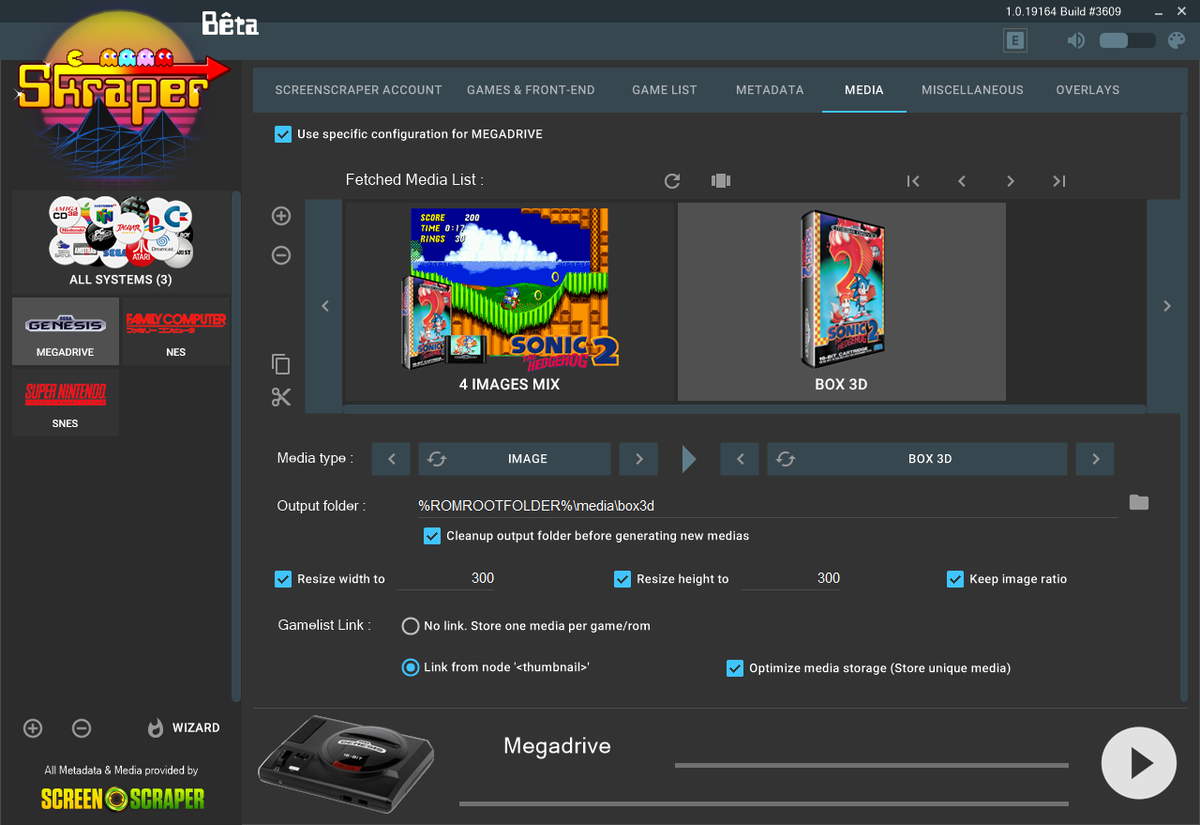Open Games & Front-End tab
This screenshot has width=1200, height=825.
coord(531,90)
